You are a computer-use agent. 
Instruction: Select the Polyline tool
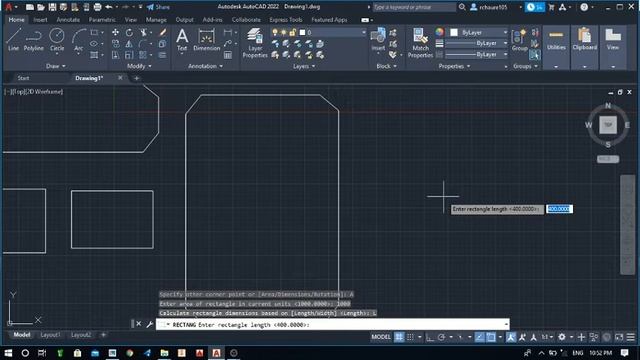(33, 40)
